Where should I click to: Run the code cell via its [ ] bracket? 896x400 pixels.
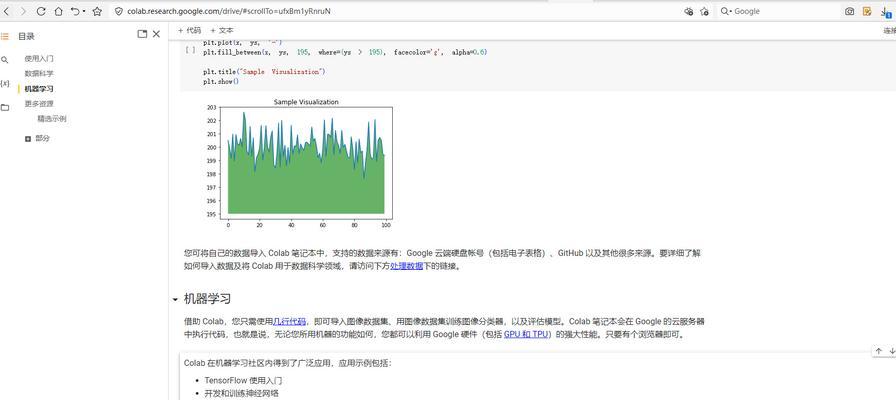pyautogui.click(x=190, y=50)
